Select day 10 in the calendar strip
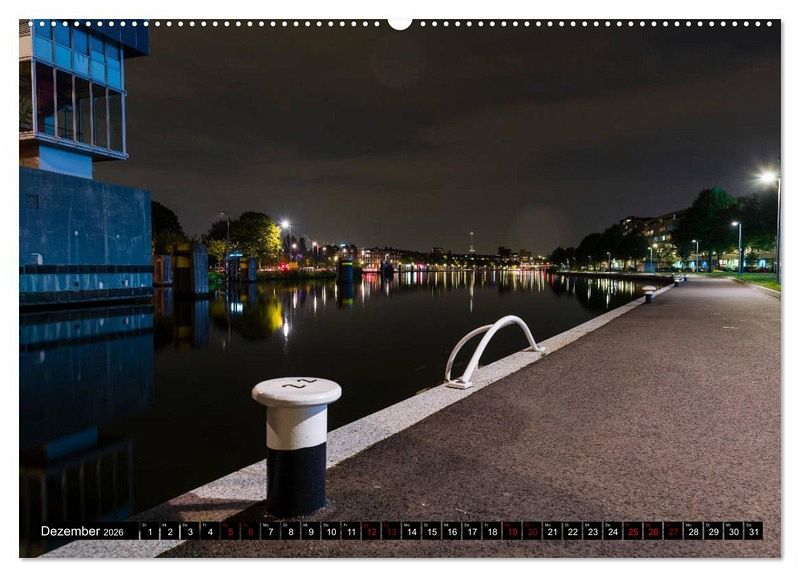The image size is (800, 577). [331, 531]
